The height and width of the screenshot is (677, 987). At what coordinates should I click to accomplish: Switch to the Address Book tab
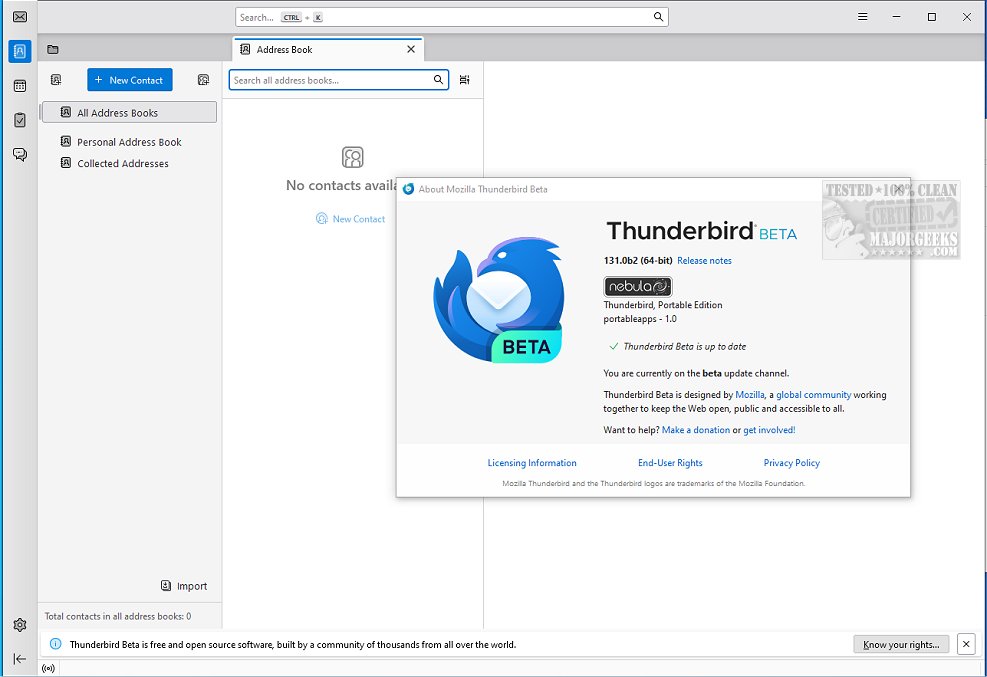pyautogui.click(x=328, y=49)
